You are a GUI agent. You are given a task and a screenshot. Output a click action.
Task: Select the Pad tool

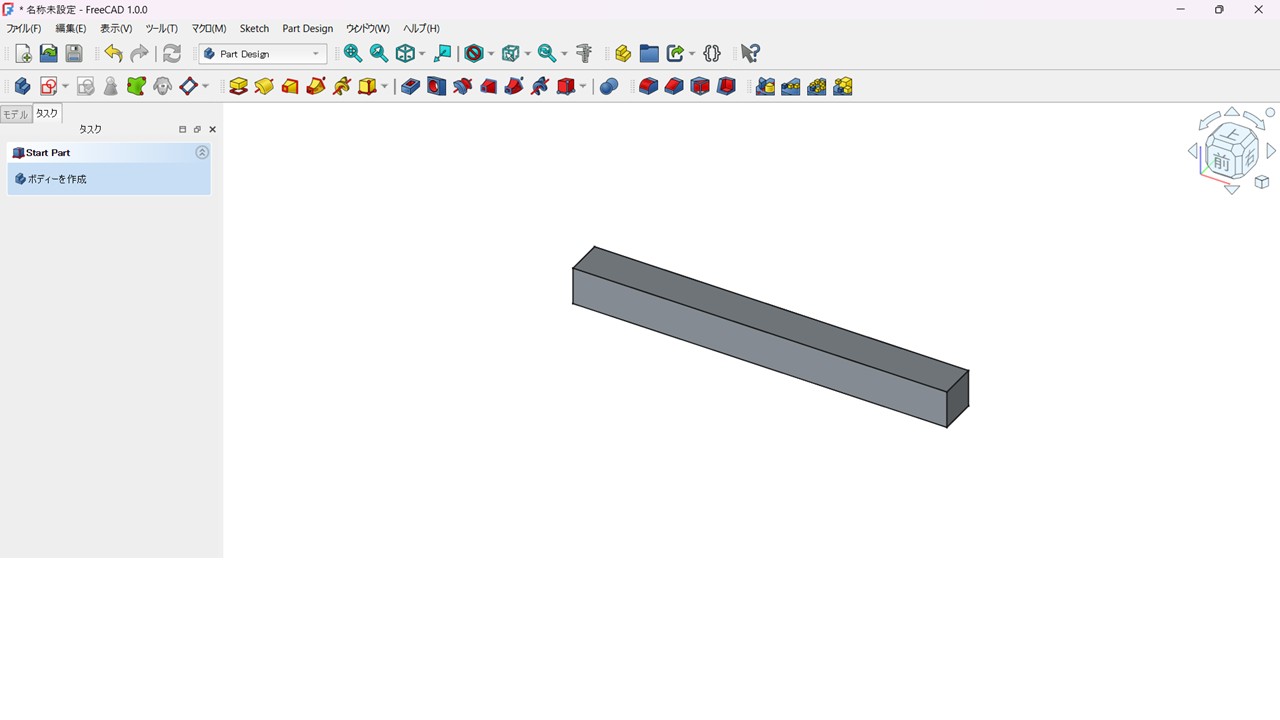click(238, 87)
